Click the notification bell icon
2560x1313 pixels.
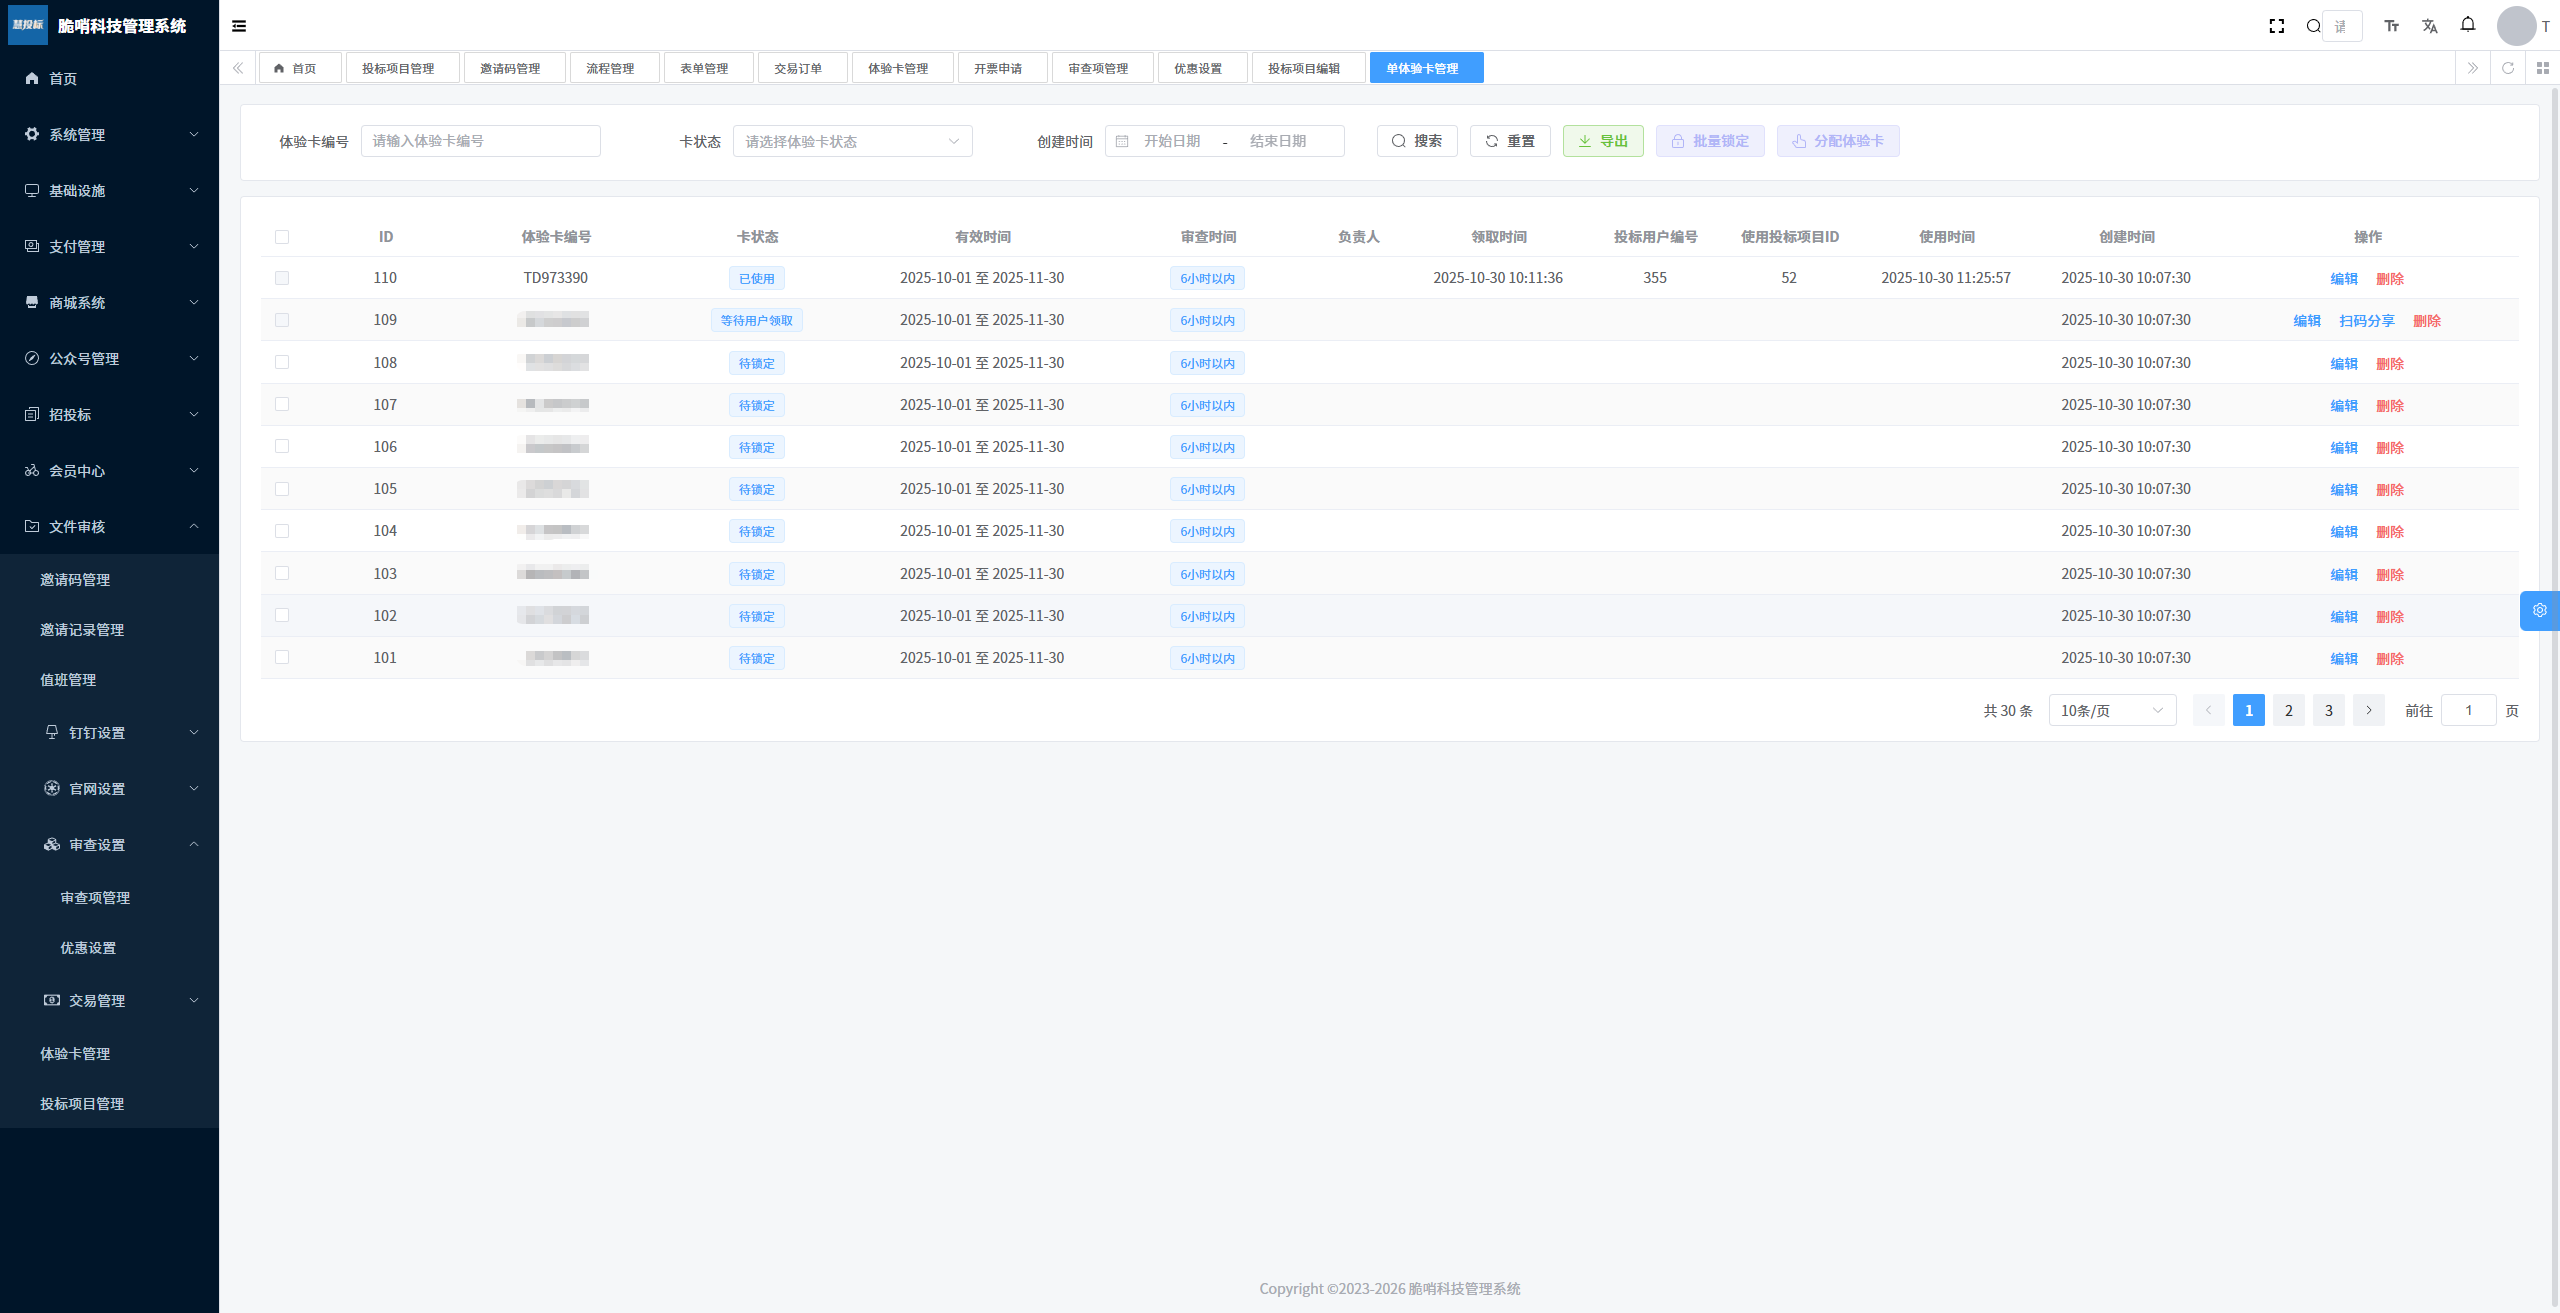tap(2468, 25)
